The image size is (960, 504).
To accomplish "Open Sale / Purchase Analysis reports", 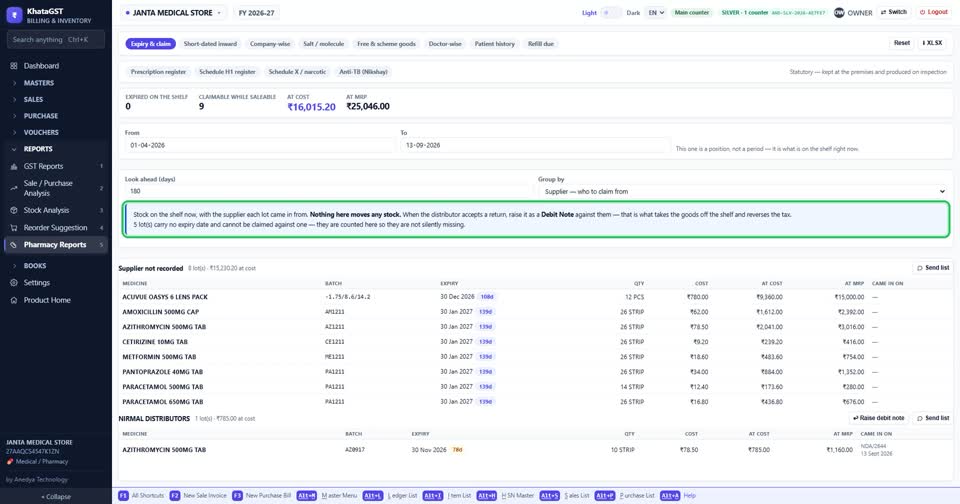I will 55,188.
